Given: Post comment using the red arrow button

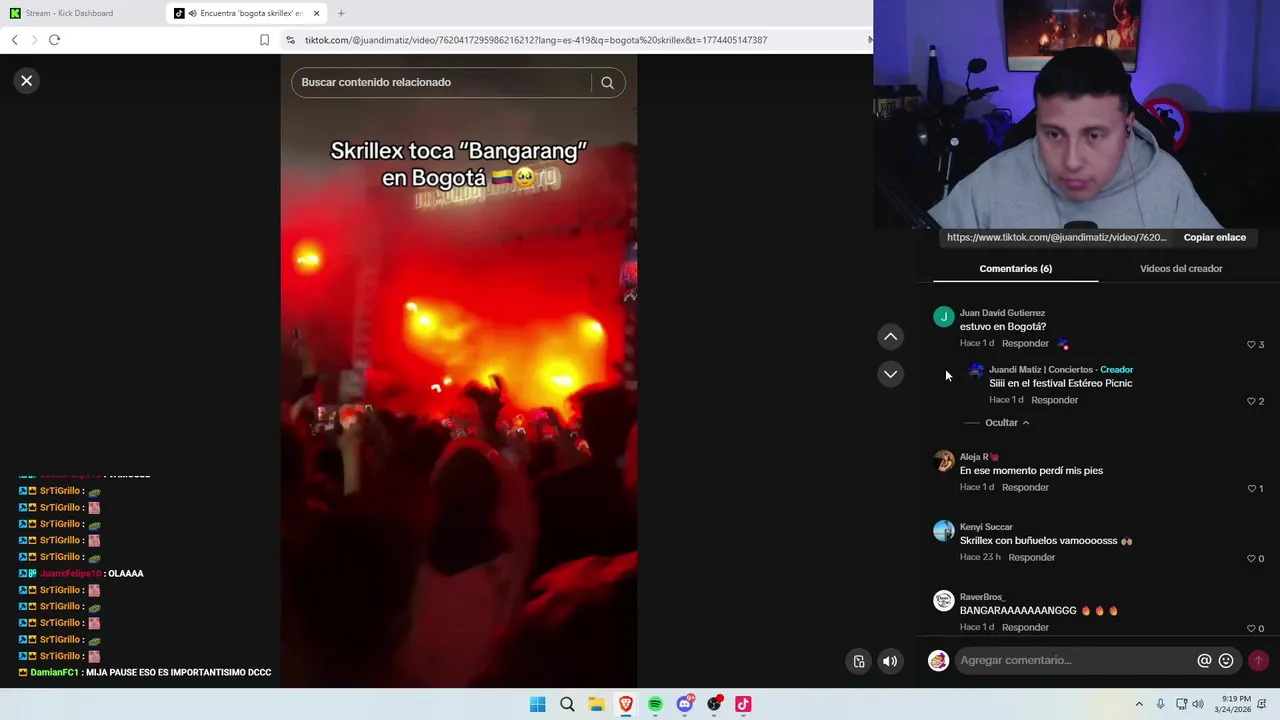Looking at the screenshot, I should tap(1258, 661).
